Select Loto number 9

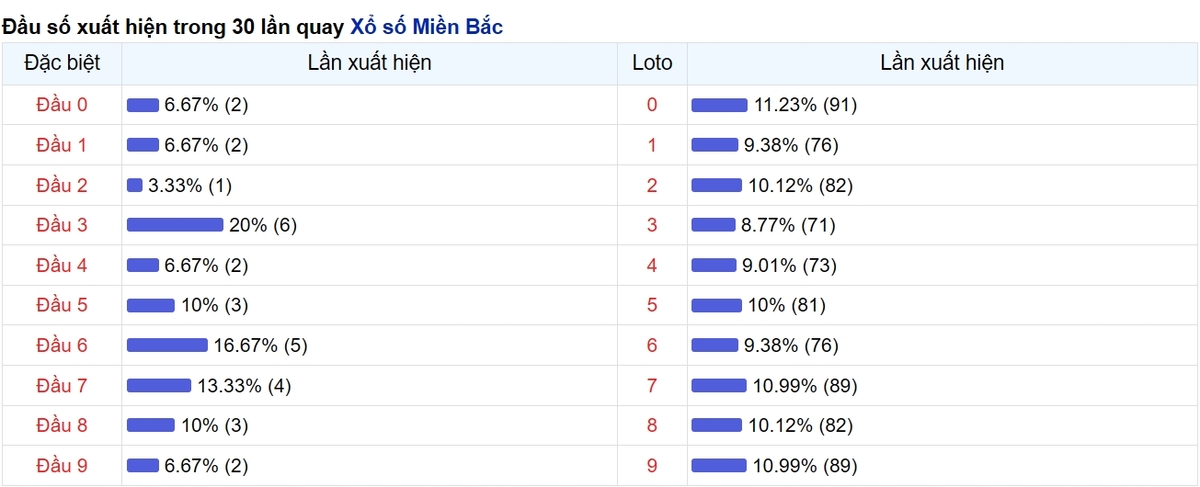pyautogui.click(x=653, y=465)
